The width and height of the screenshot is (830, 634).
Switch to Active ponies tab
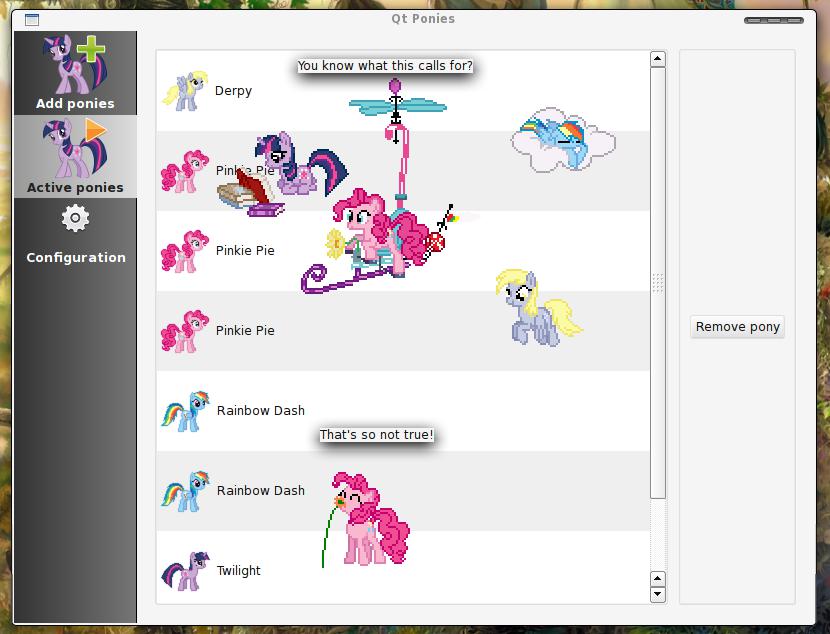pos(75,157)
